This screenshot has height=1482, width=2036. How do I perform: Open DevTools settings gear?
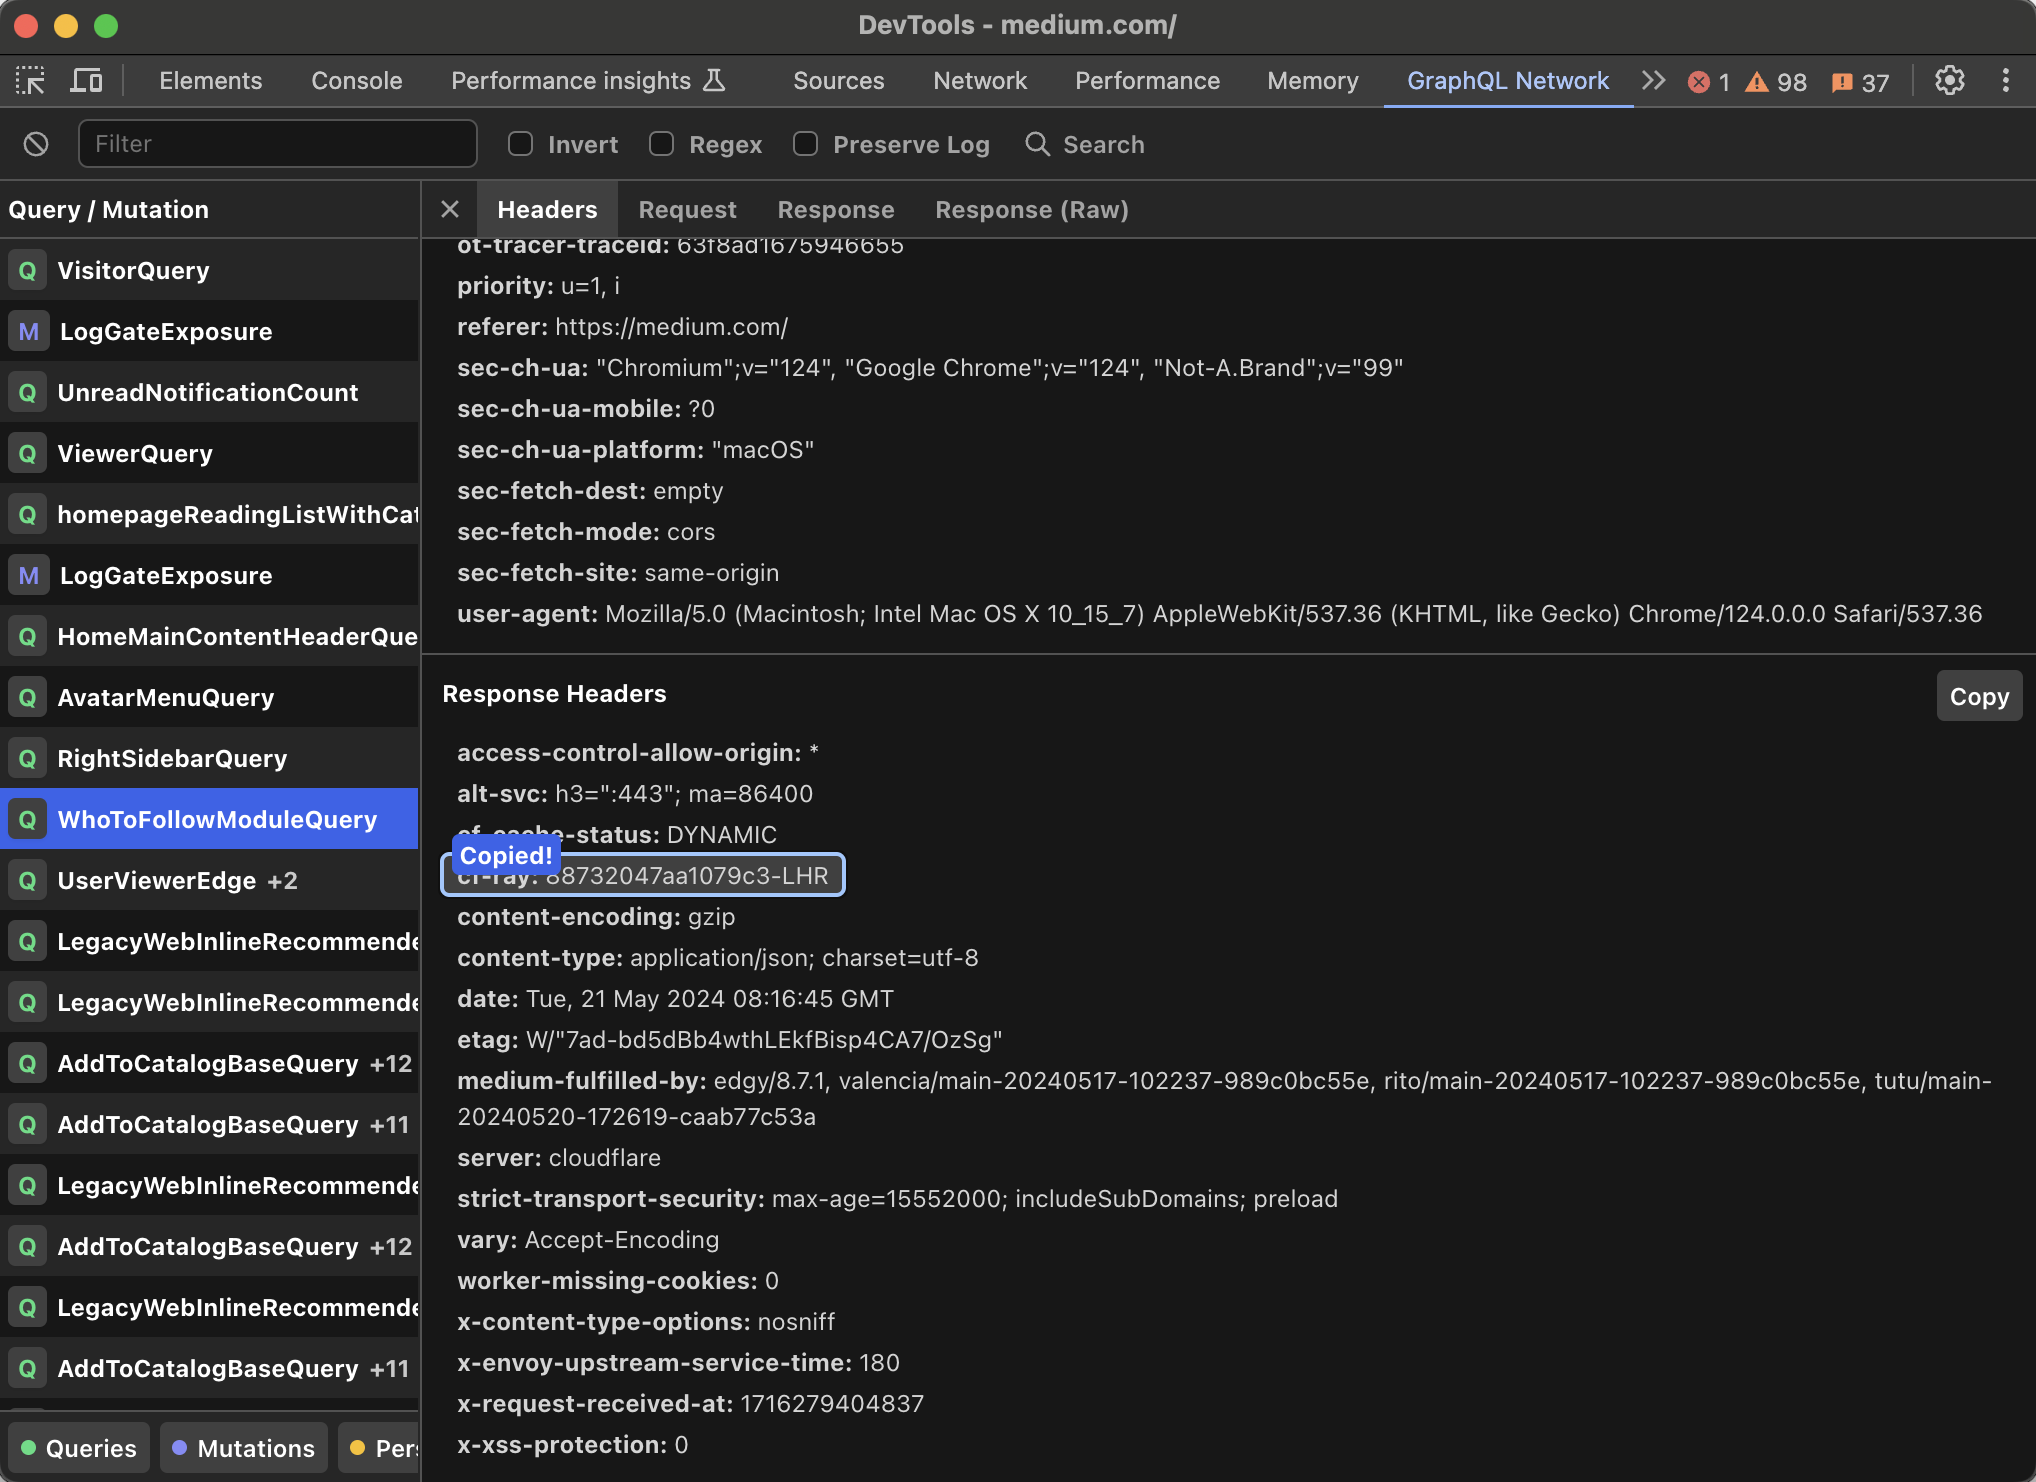pyautogui.click(x=1949, y=81)
